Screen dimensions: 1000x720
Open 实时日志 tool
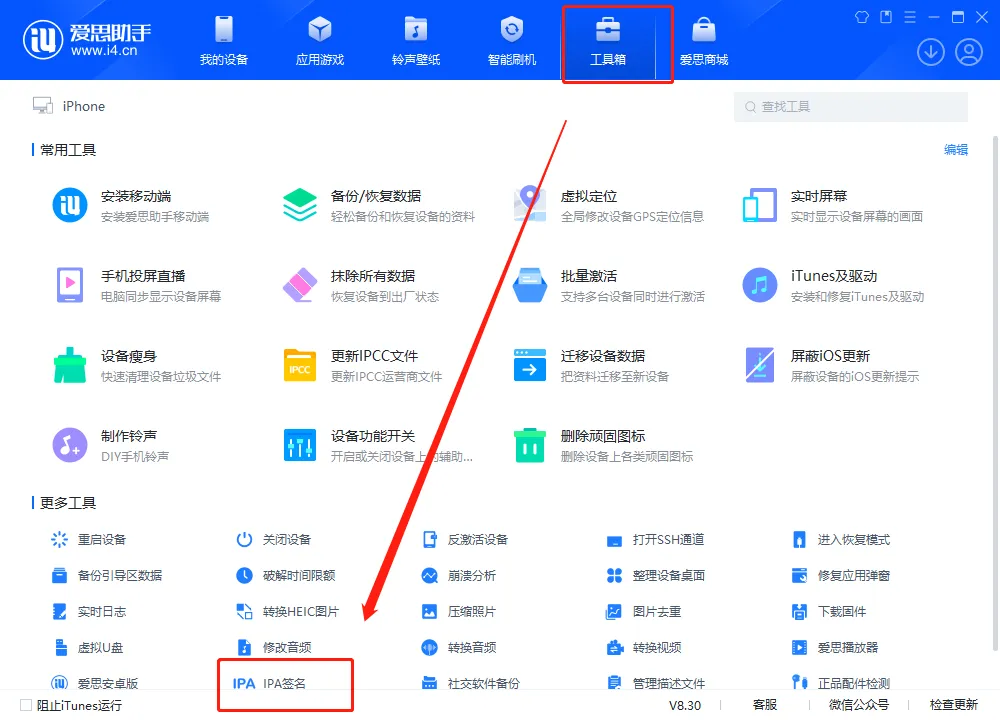89,612
